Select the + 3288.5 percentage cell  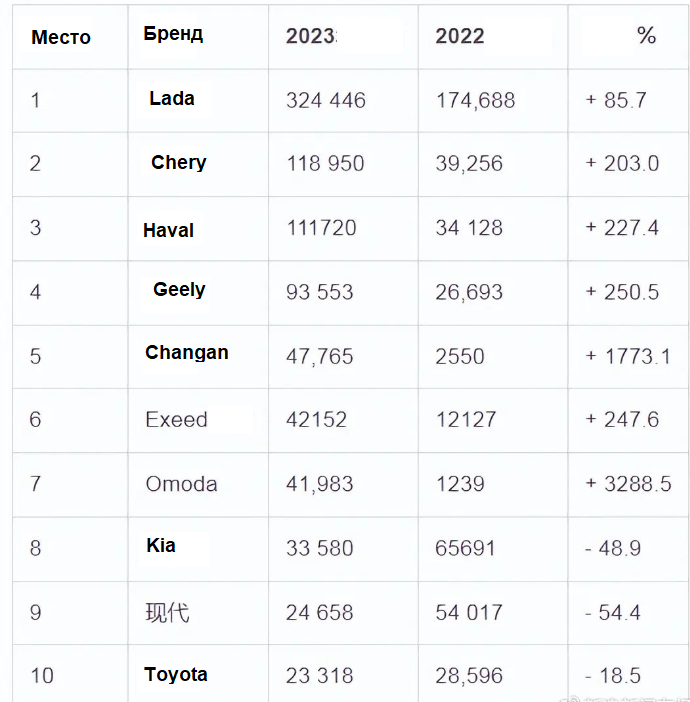[628, 484]
